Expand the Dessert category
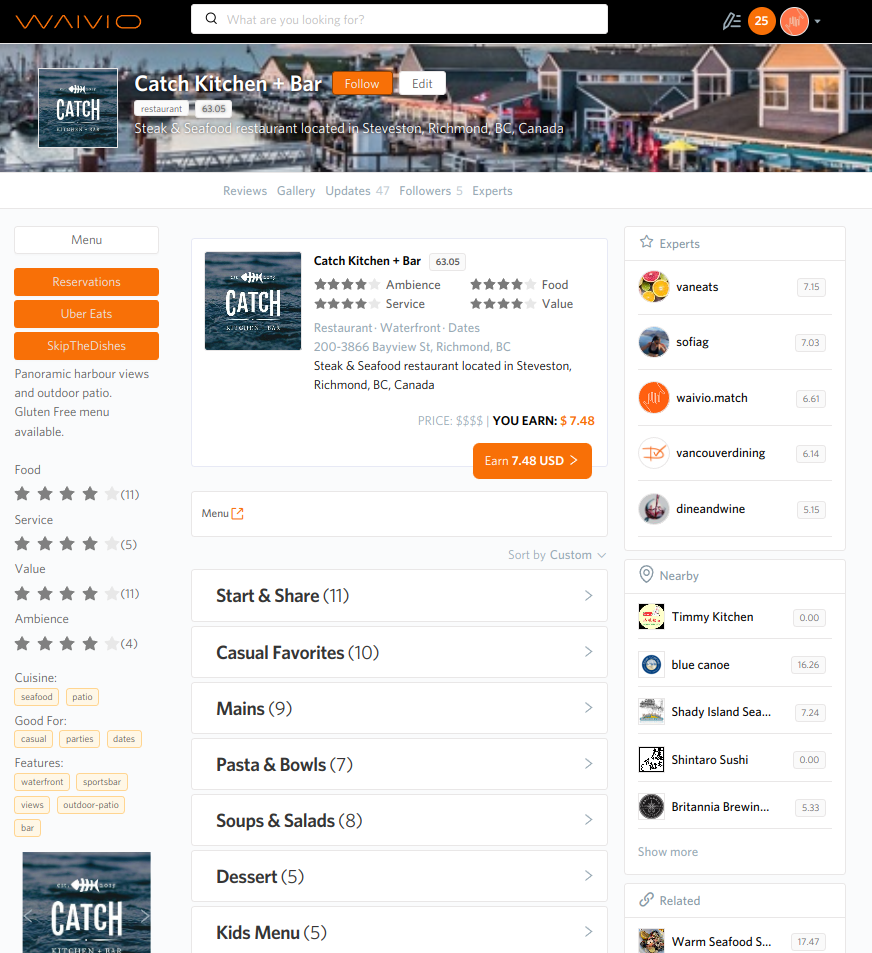This screenshot has width=872, height=953. pos(399,876)
